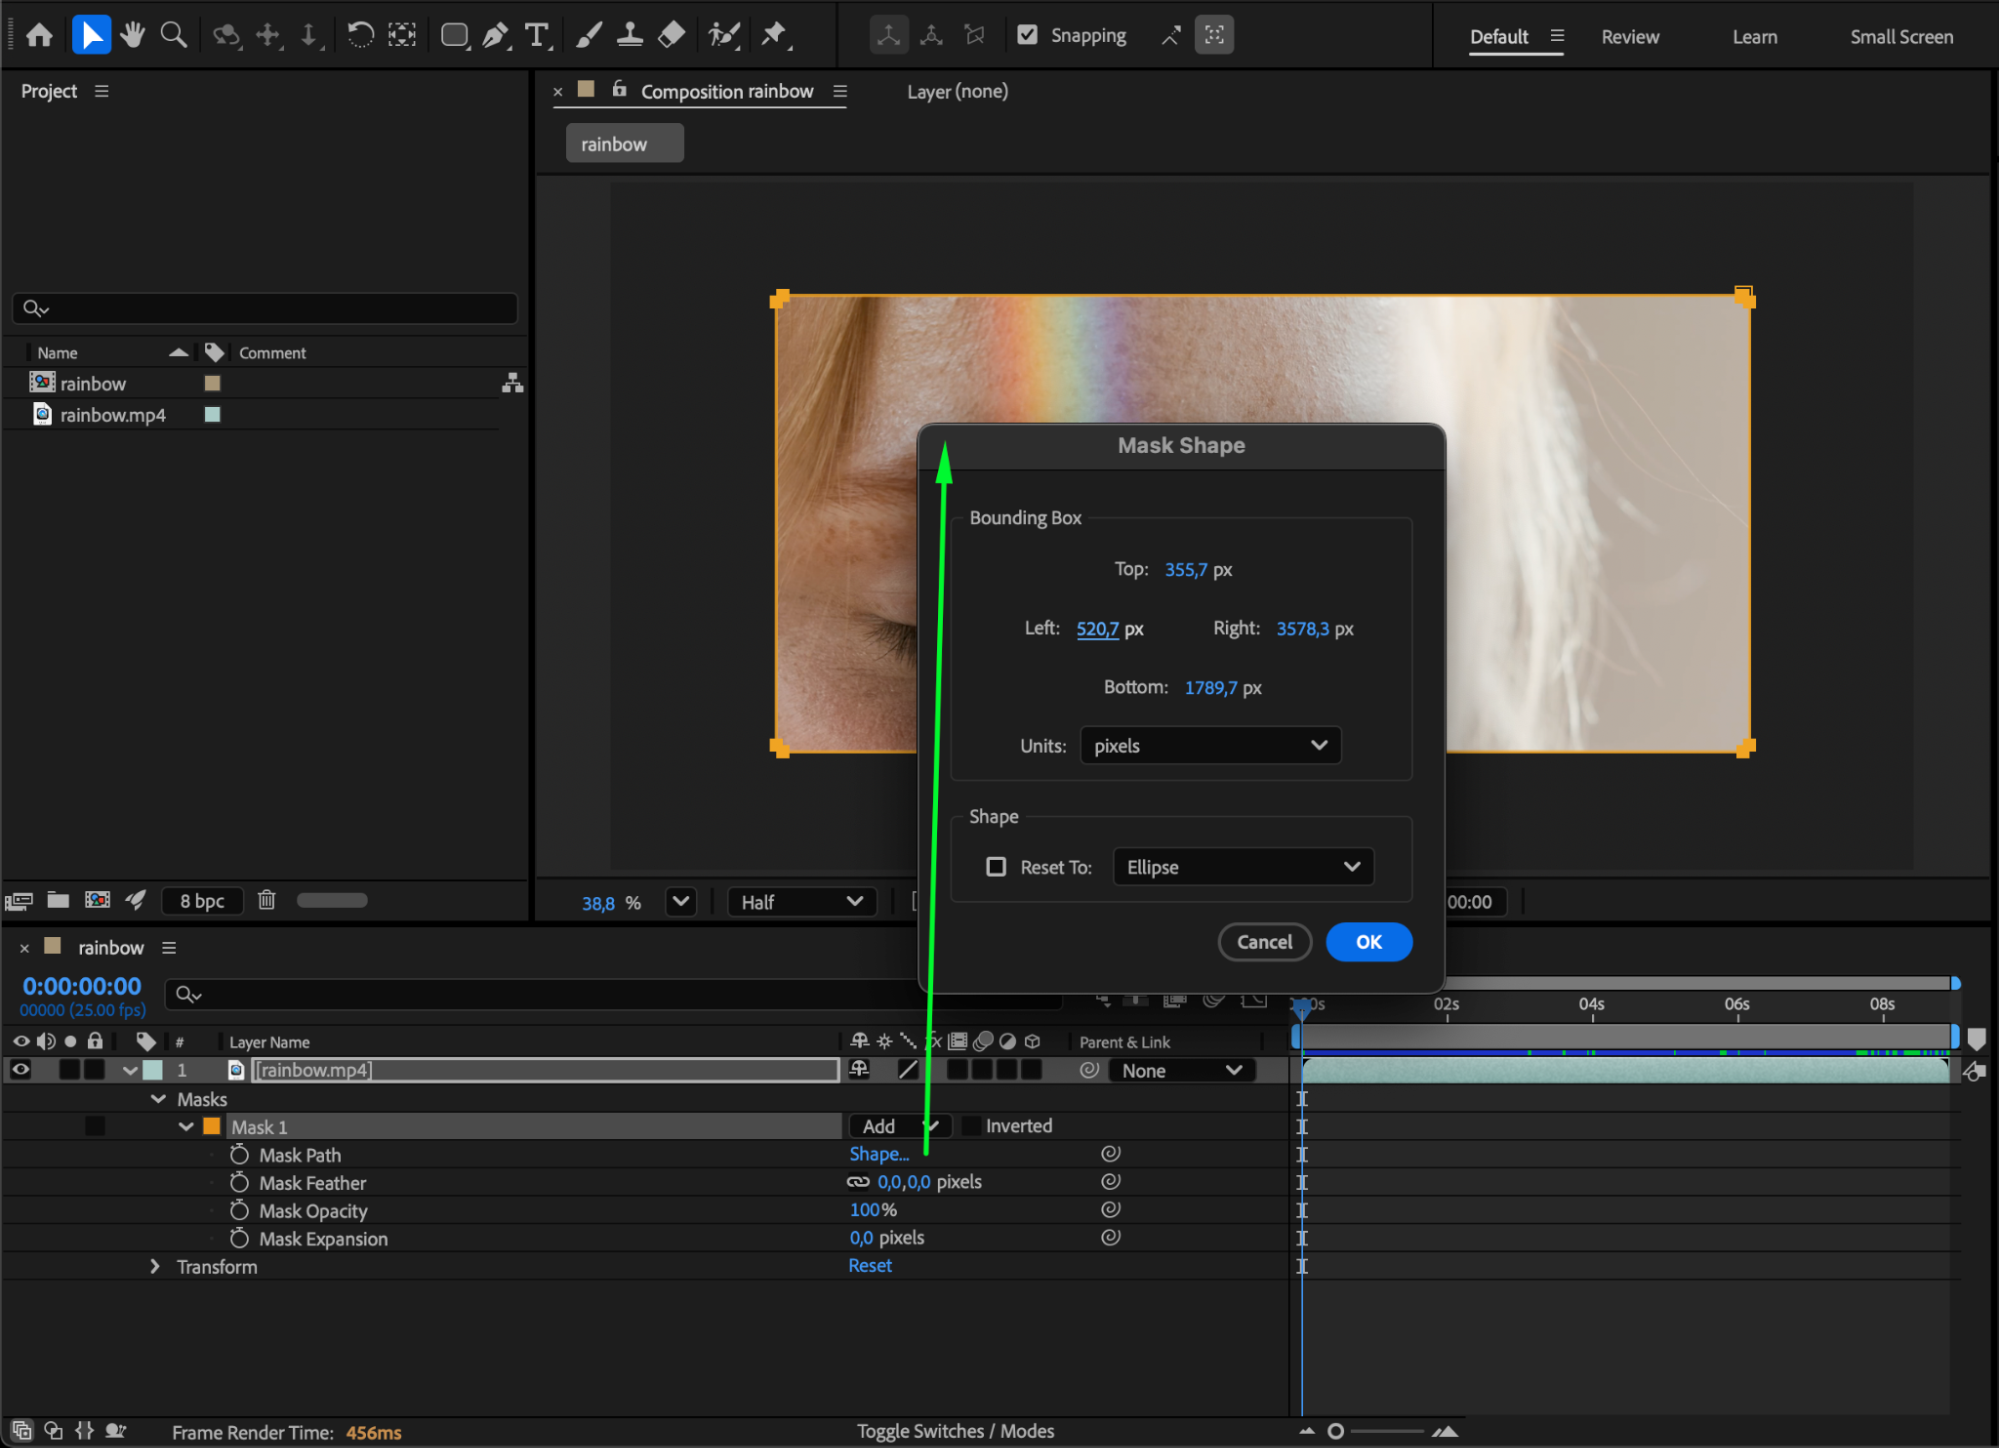Switch to the Learn workspace

(x=1754, y=37)
